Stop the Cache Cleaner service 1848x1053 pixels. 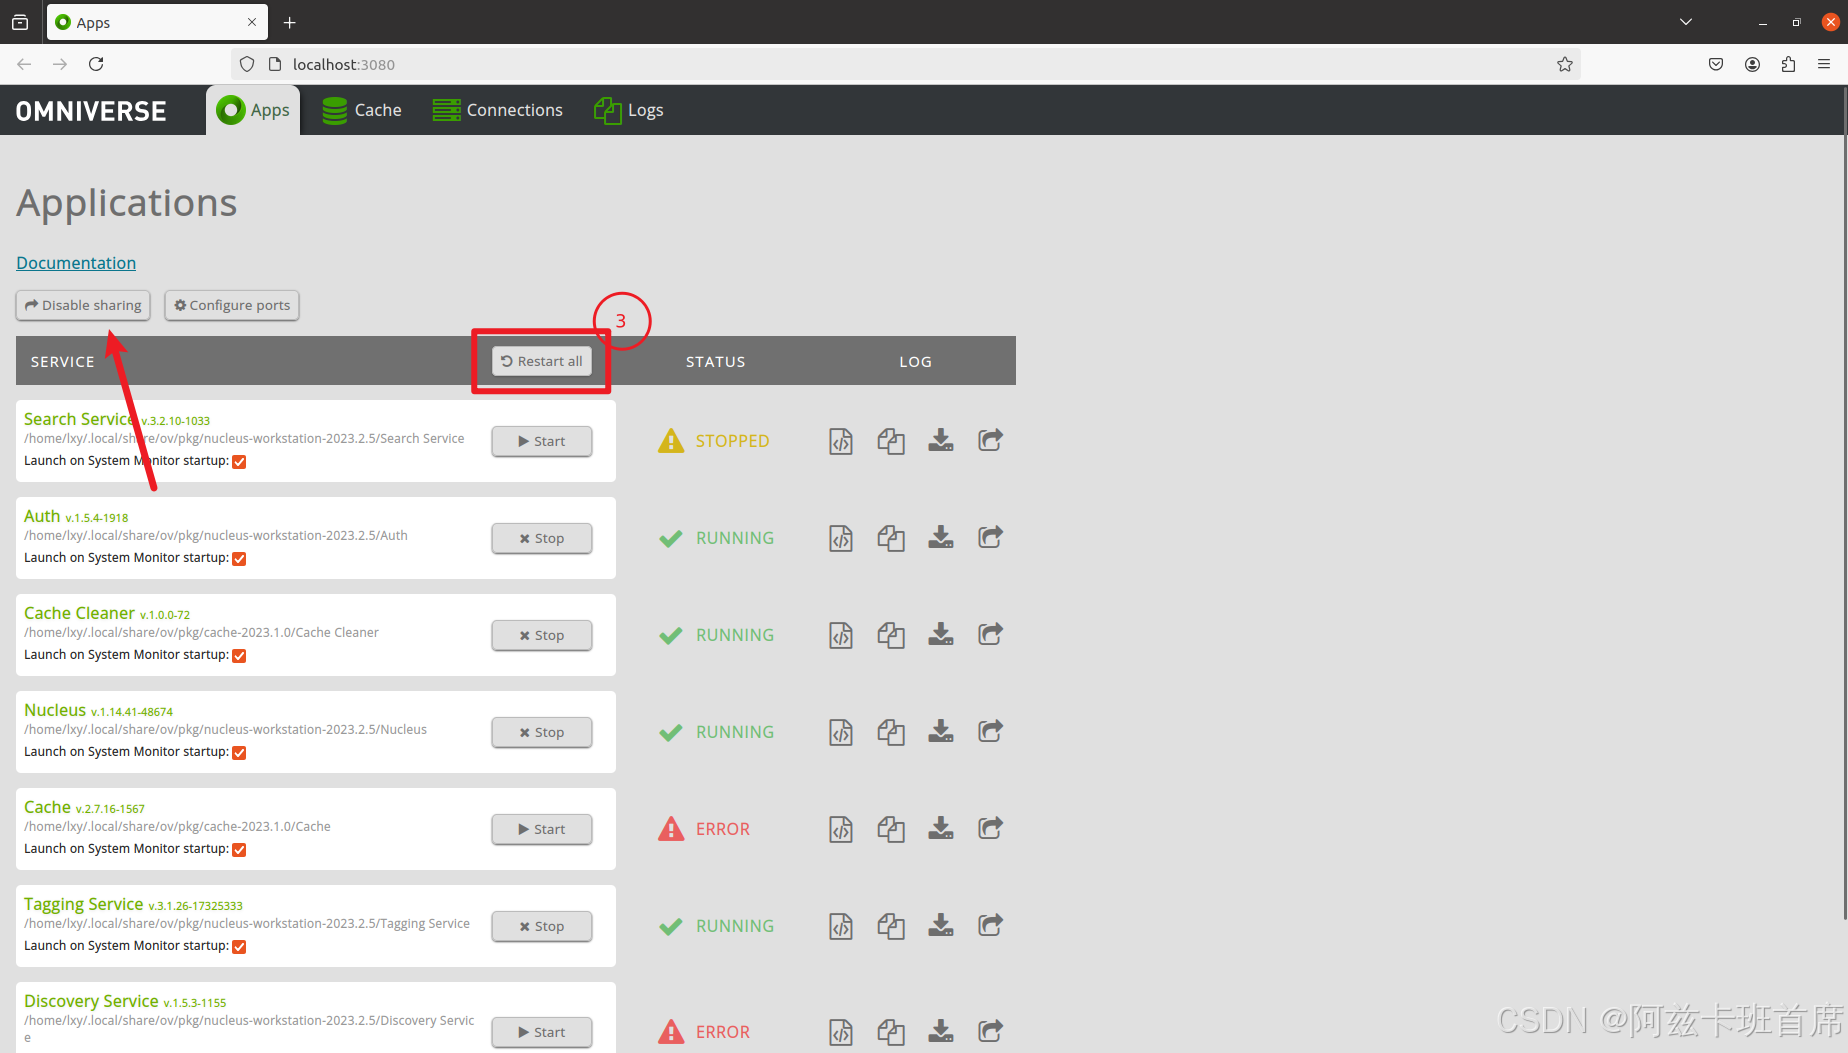pos(542,635)
